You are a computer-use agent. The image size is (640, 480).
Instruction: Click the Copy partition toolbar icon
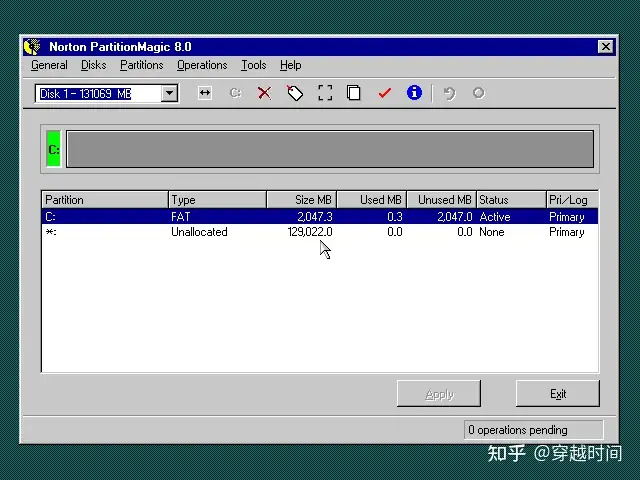354,93
